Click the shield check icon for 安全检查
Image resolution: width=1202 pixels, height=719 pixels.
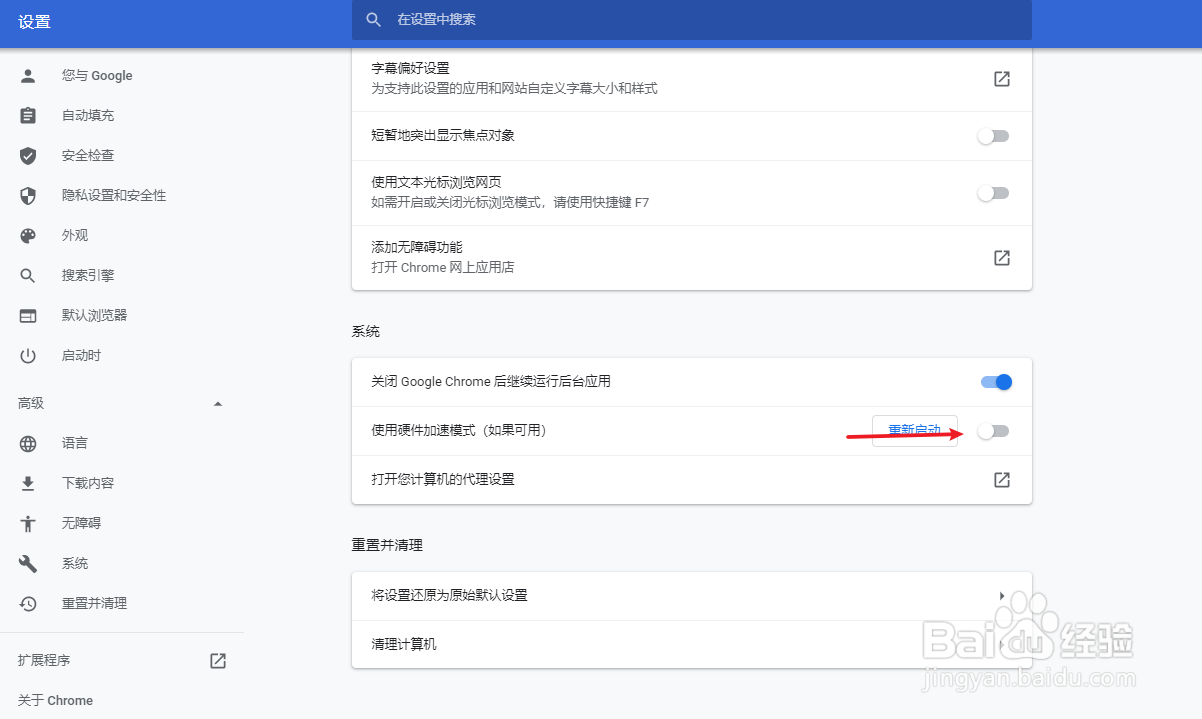[28, 156]
